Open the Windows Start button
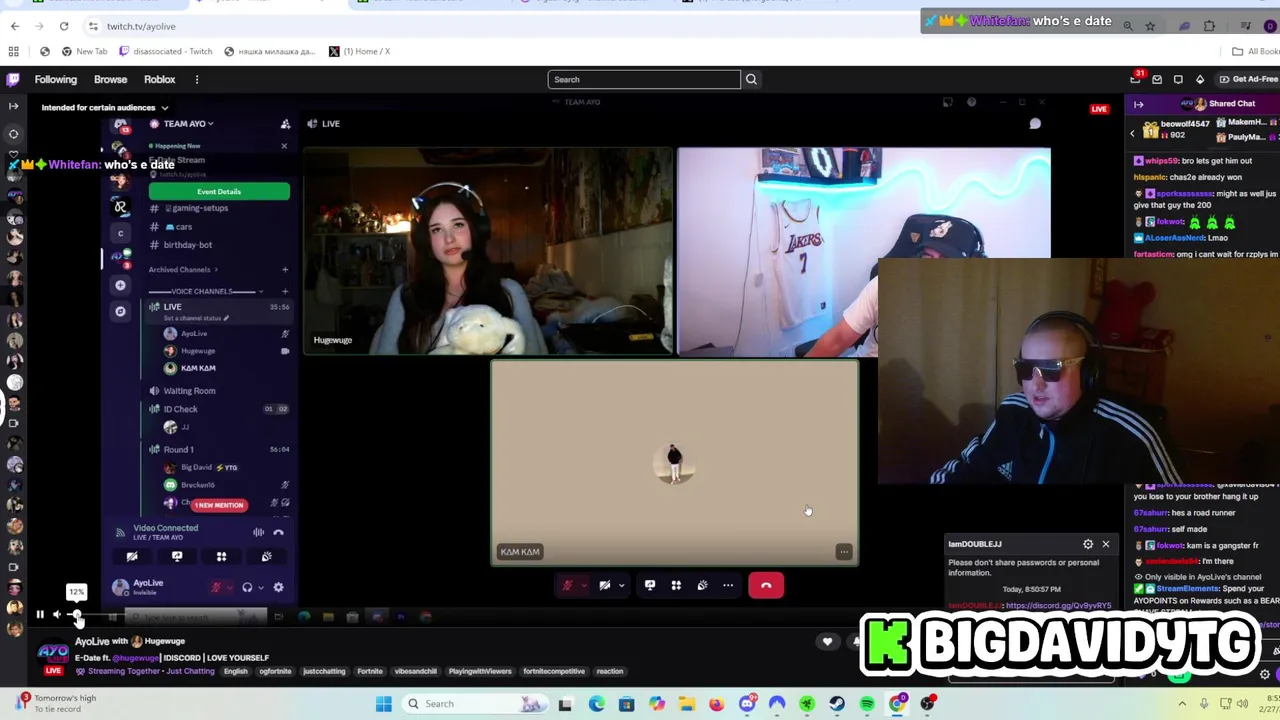Screen dimensions: 1280x720 point(383,704)
